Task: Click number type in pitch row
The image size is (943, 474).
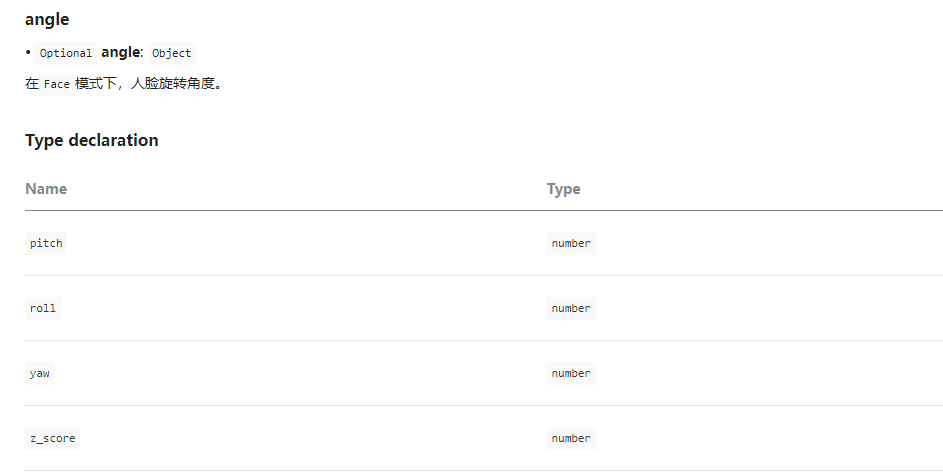Action: click(571, 243)
